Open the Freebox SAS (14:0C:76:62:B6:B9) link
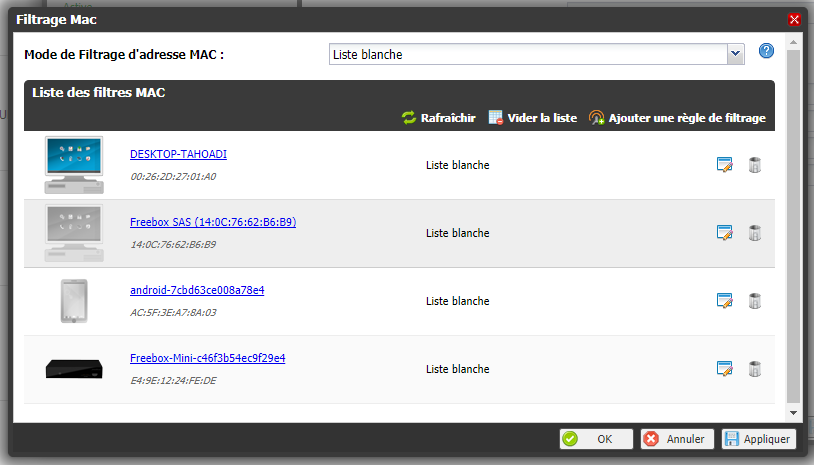814x465 pixels. pos(213,222)
